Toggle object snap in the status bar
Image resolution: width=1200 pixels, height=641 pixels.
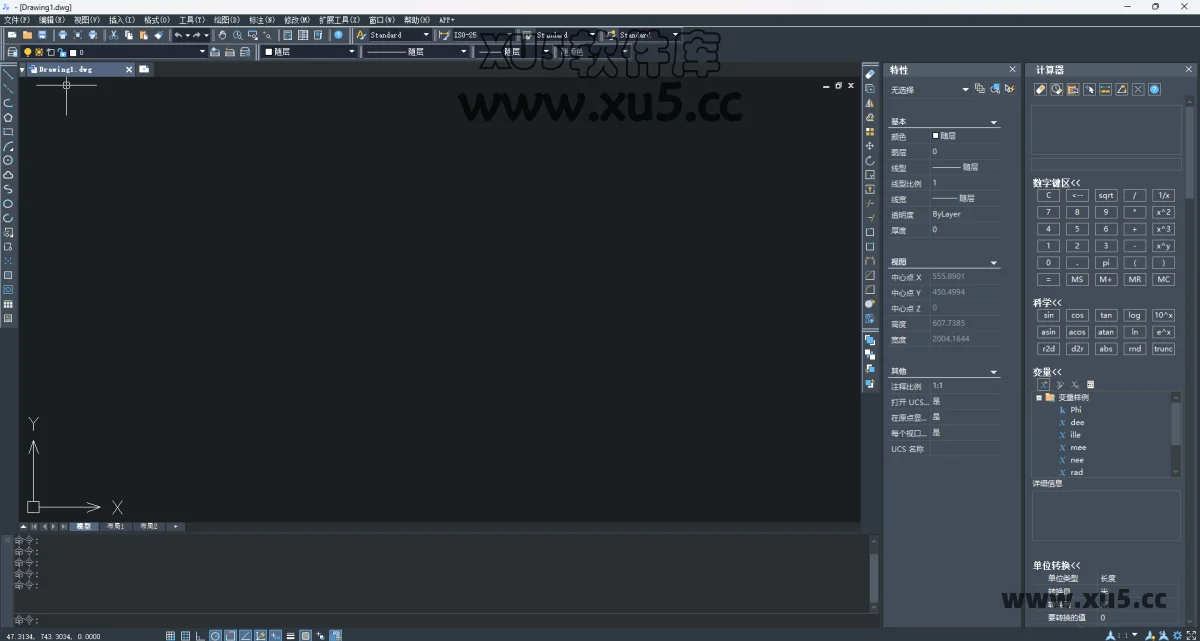point(228,634)
